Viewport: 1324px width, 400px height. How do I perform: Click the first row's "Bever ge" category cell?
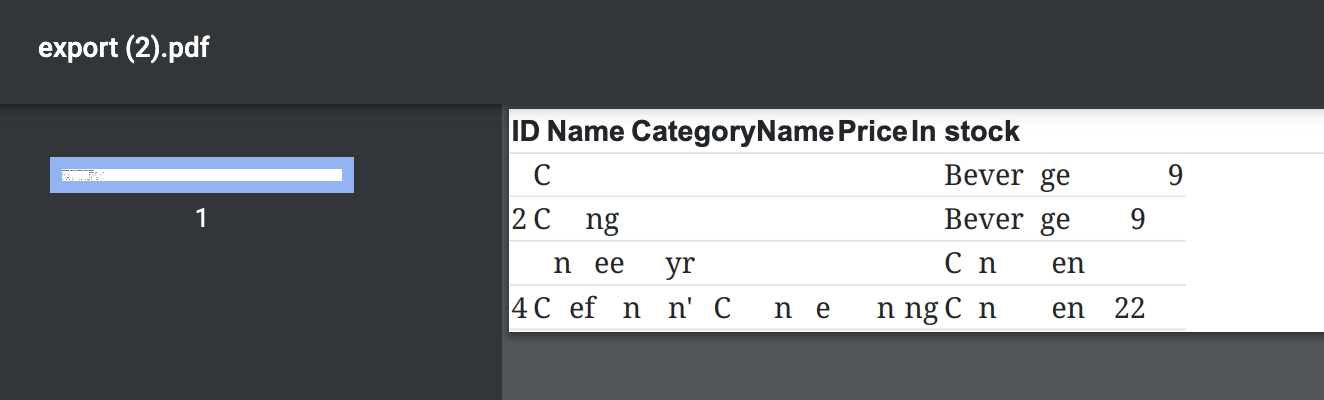tap(1007, 176)
